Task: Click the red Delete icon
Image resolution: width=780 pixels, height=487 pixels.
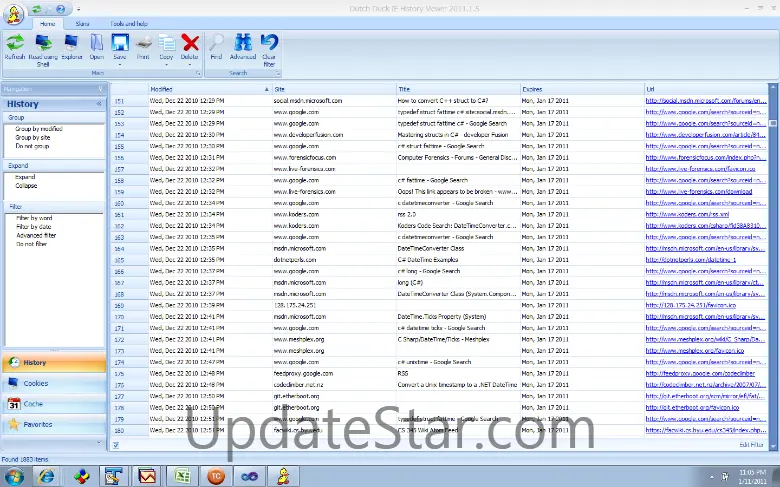Action: coord(190,43)
